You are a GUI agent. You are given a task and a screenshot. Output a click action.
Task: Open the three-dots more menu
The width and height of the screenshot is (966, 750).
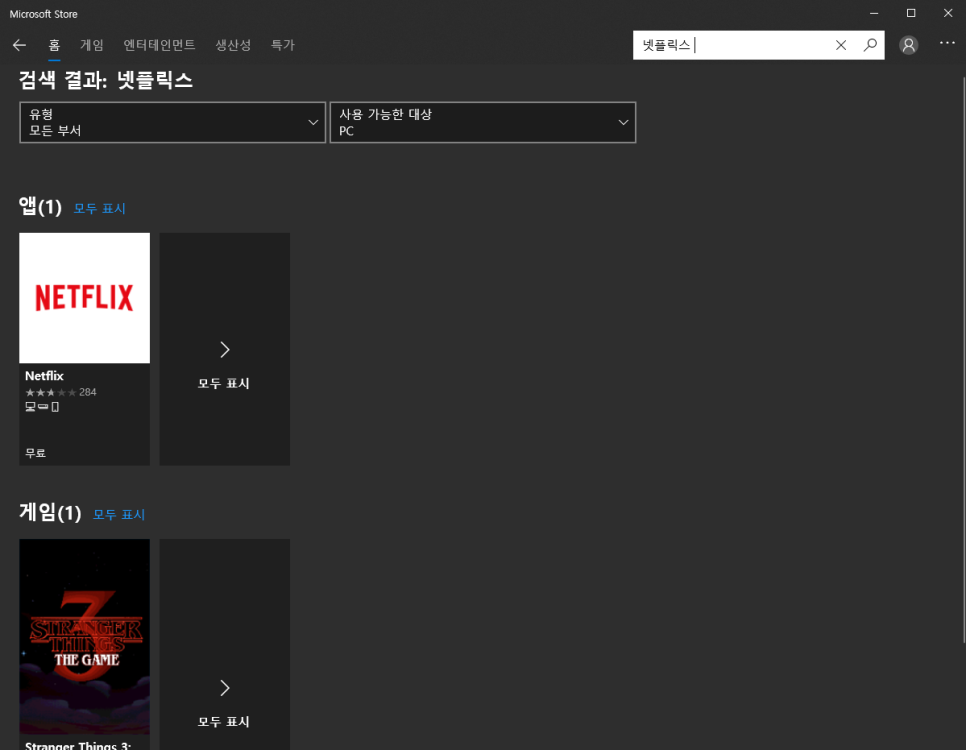pyautogui.click(x=947, y=43)
